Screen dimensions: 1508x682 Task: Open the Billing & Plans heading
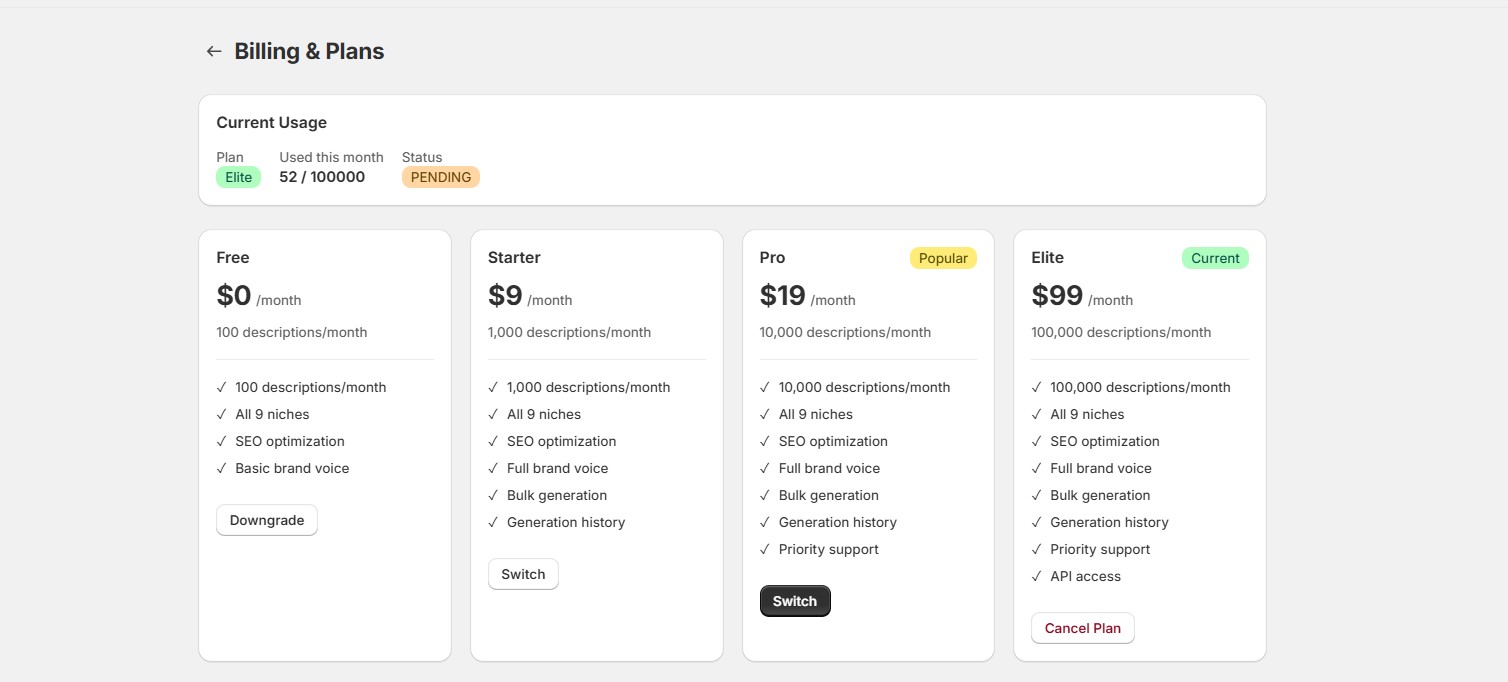click(308, 50)
